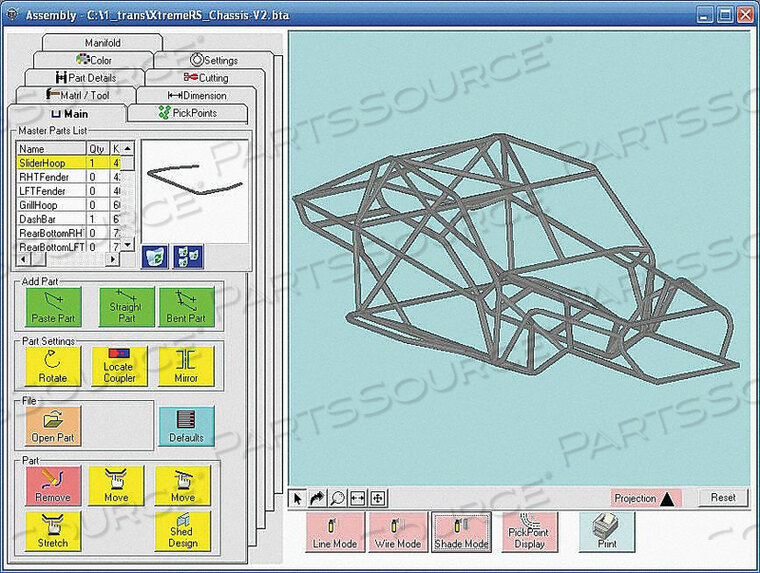Toggle Shade Mode rendering

click(461, 531)
